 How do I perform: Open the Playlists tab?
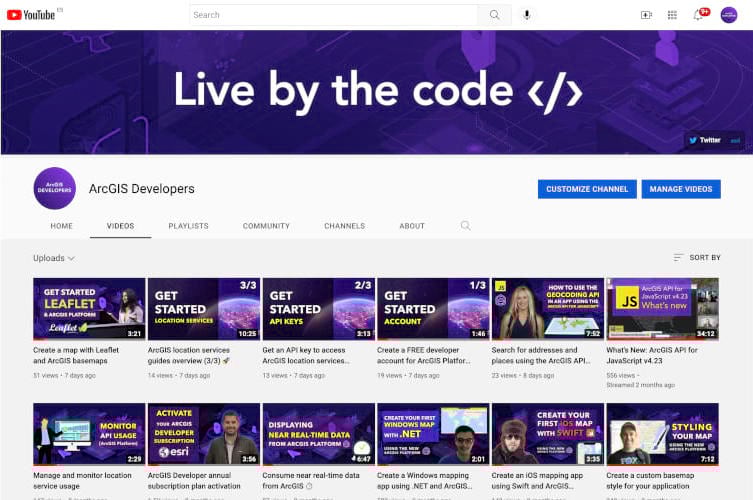pyautogui.click(x=188, y=226)
